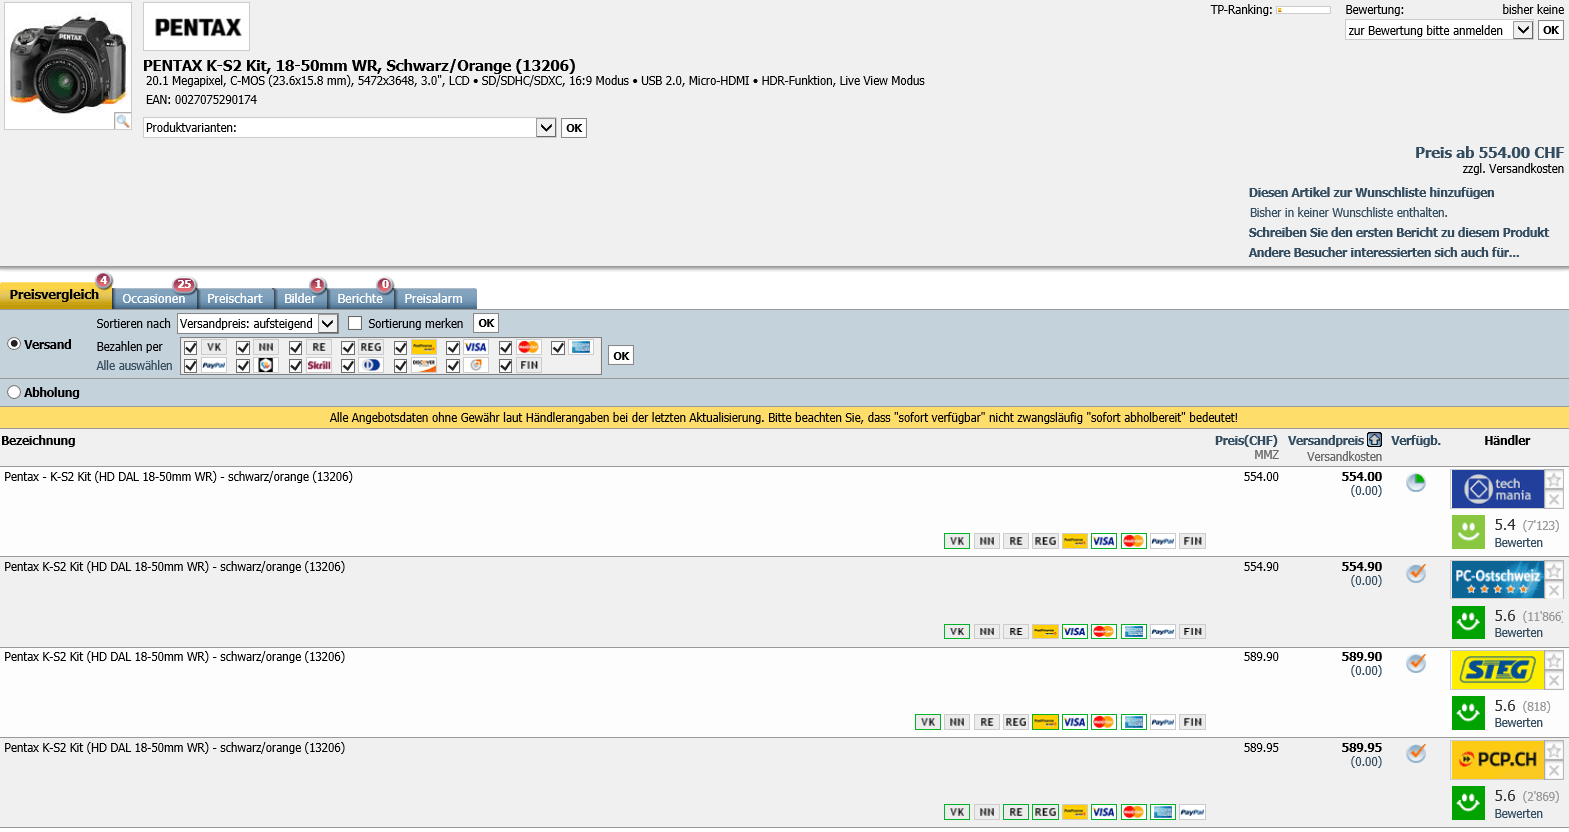
Task: Click the TP-Ranking progress bar
Action: pyautogui.click(x=1303, y=10)
